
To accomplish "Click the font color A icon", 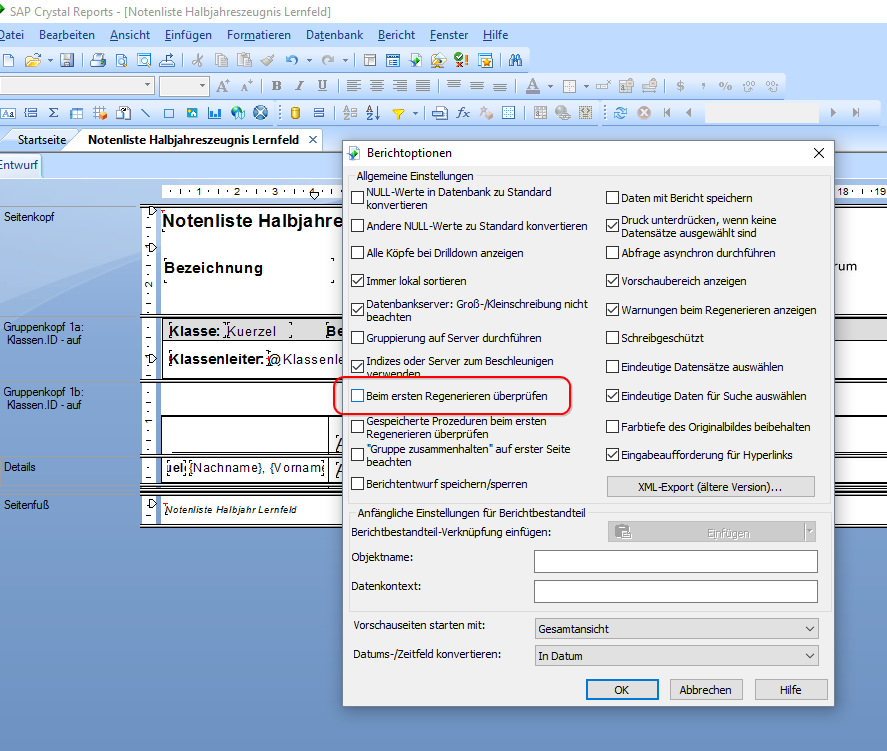I will [532, 86].
